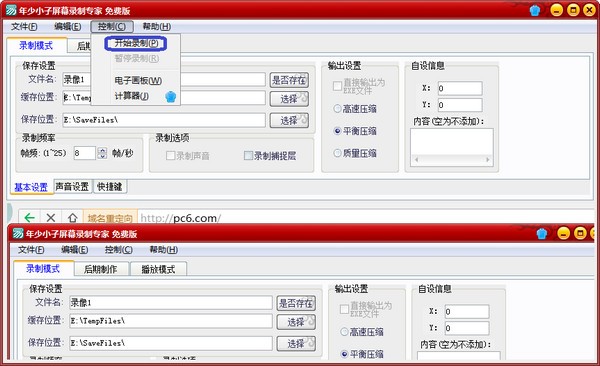Switch to 声音设置 tab
The width and height of the screenshot is (600, 366).
tap(72, 186)
